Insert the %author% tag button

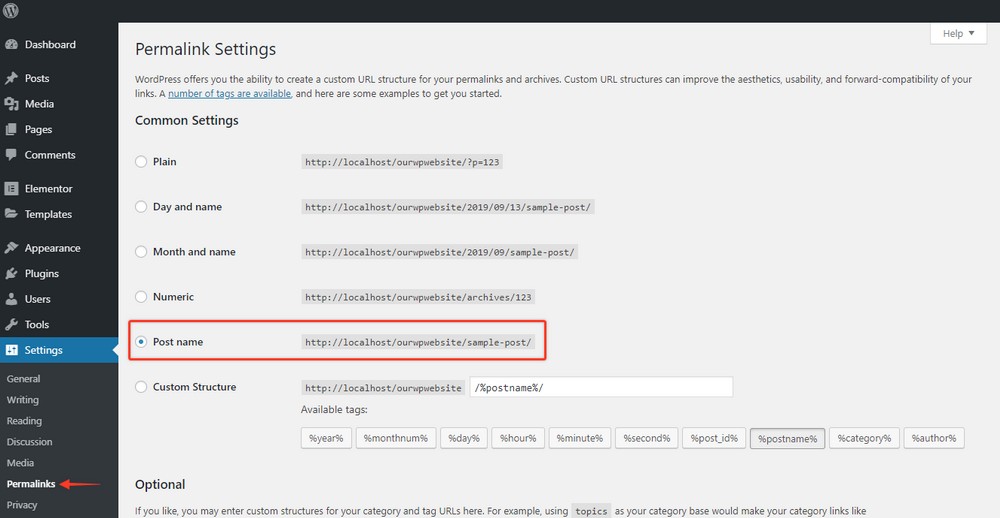click(934, 438)
